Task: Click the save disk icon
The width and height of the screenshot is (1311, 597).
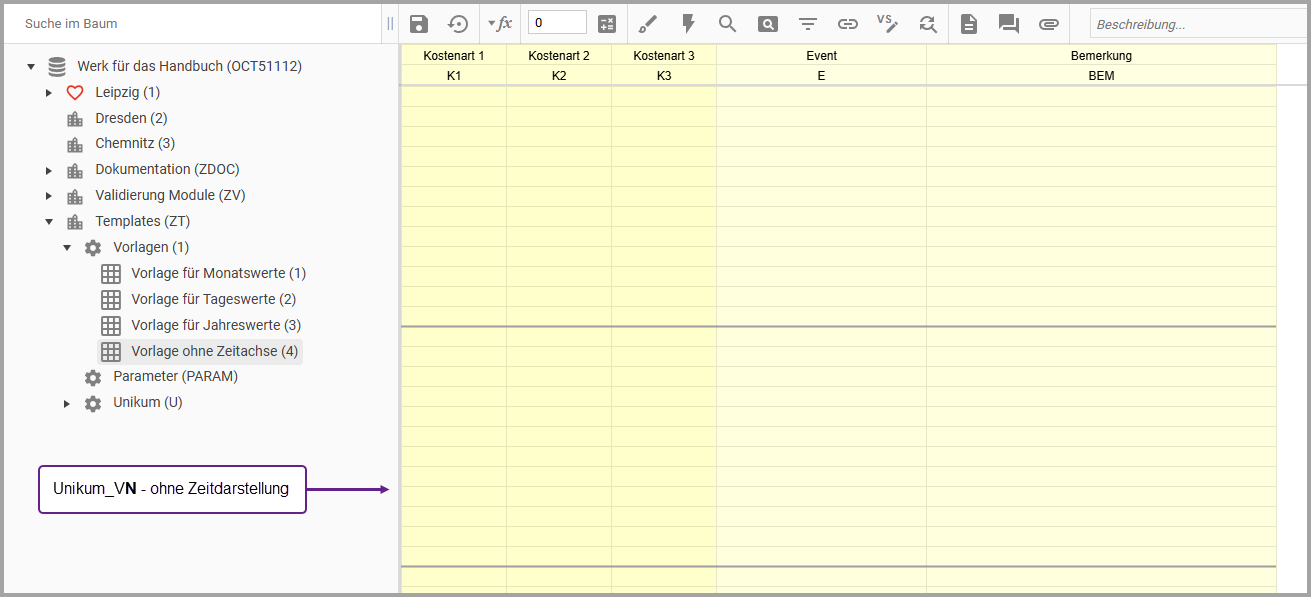Action: click(x=419, y=24)
